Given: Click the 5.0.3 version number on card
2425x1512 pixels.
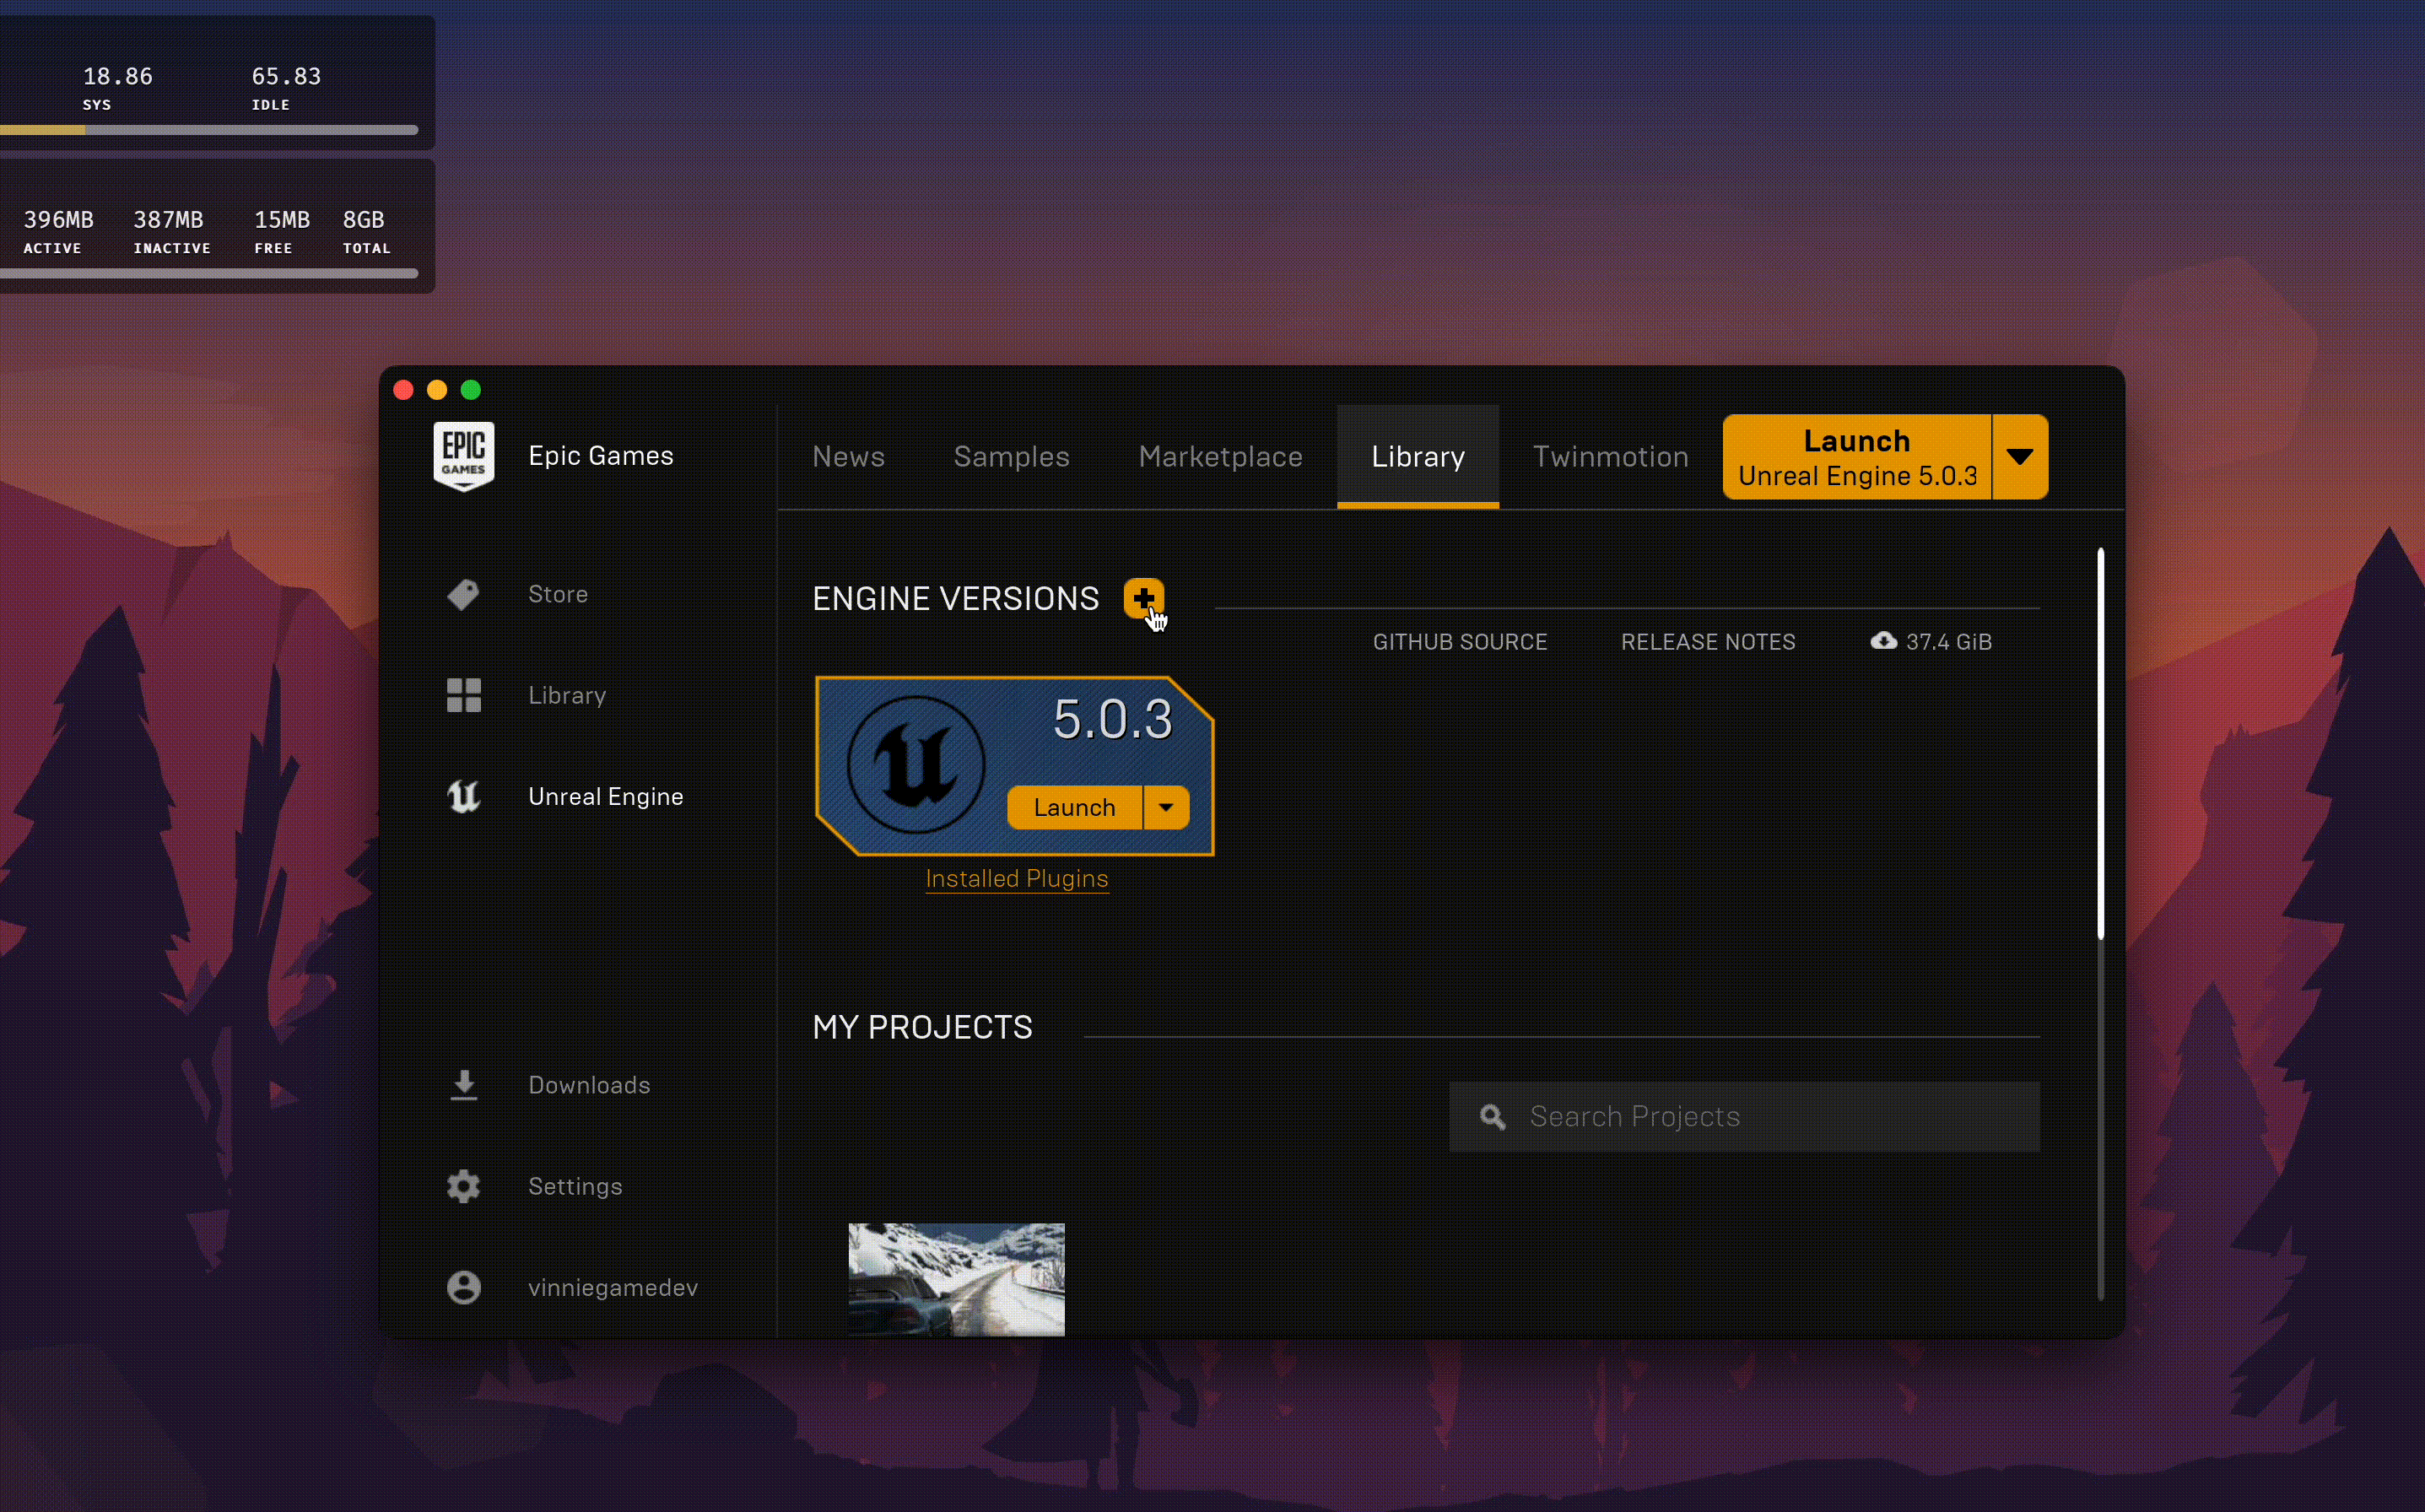Looking at the screenshot, I should click(x=1112, y=719).
